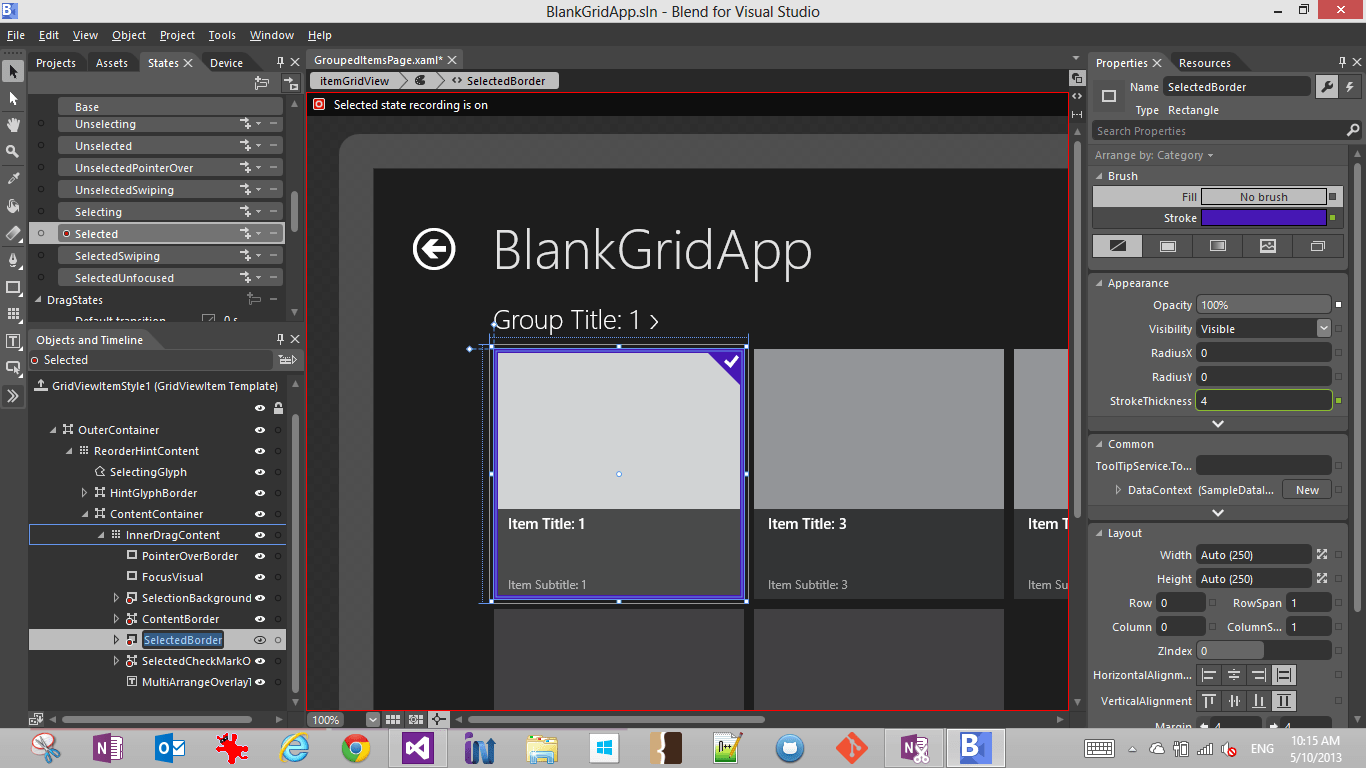Pick the Zoom magnifier tool

pyautogui.click(x=13, y=151)
